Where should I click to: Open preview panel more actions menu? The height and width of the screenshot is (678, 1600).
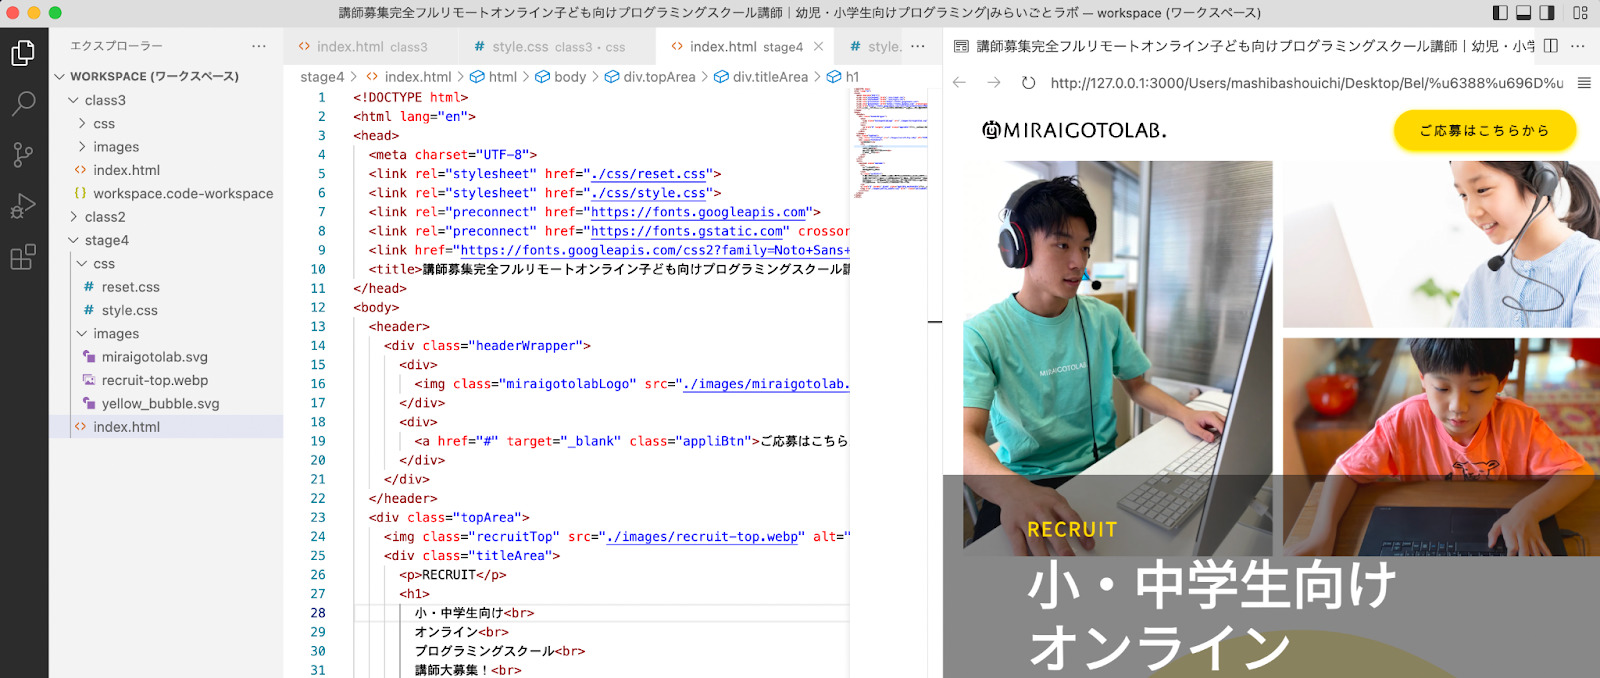[x=1578, y=46]
